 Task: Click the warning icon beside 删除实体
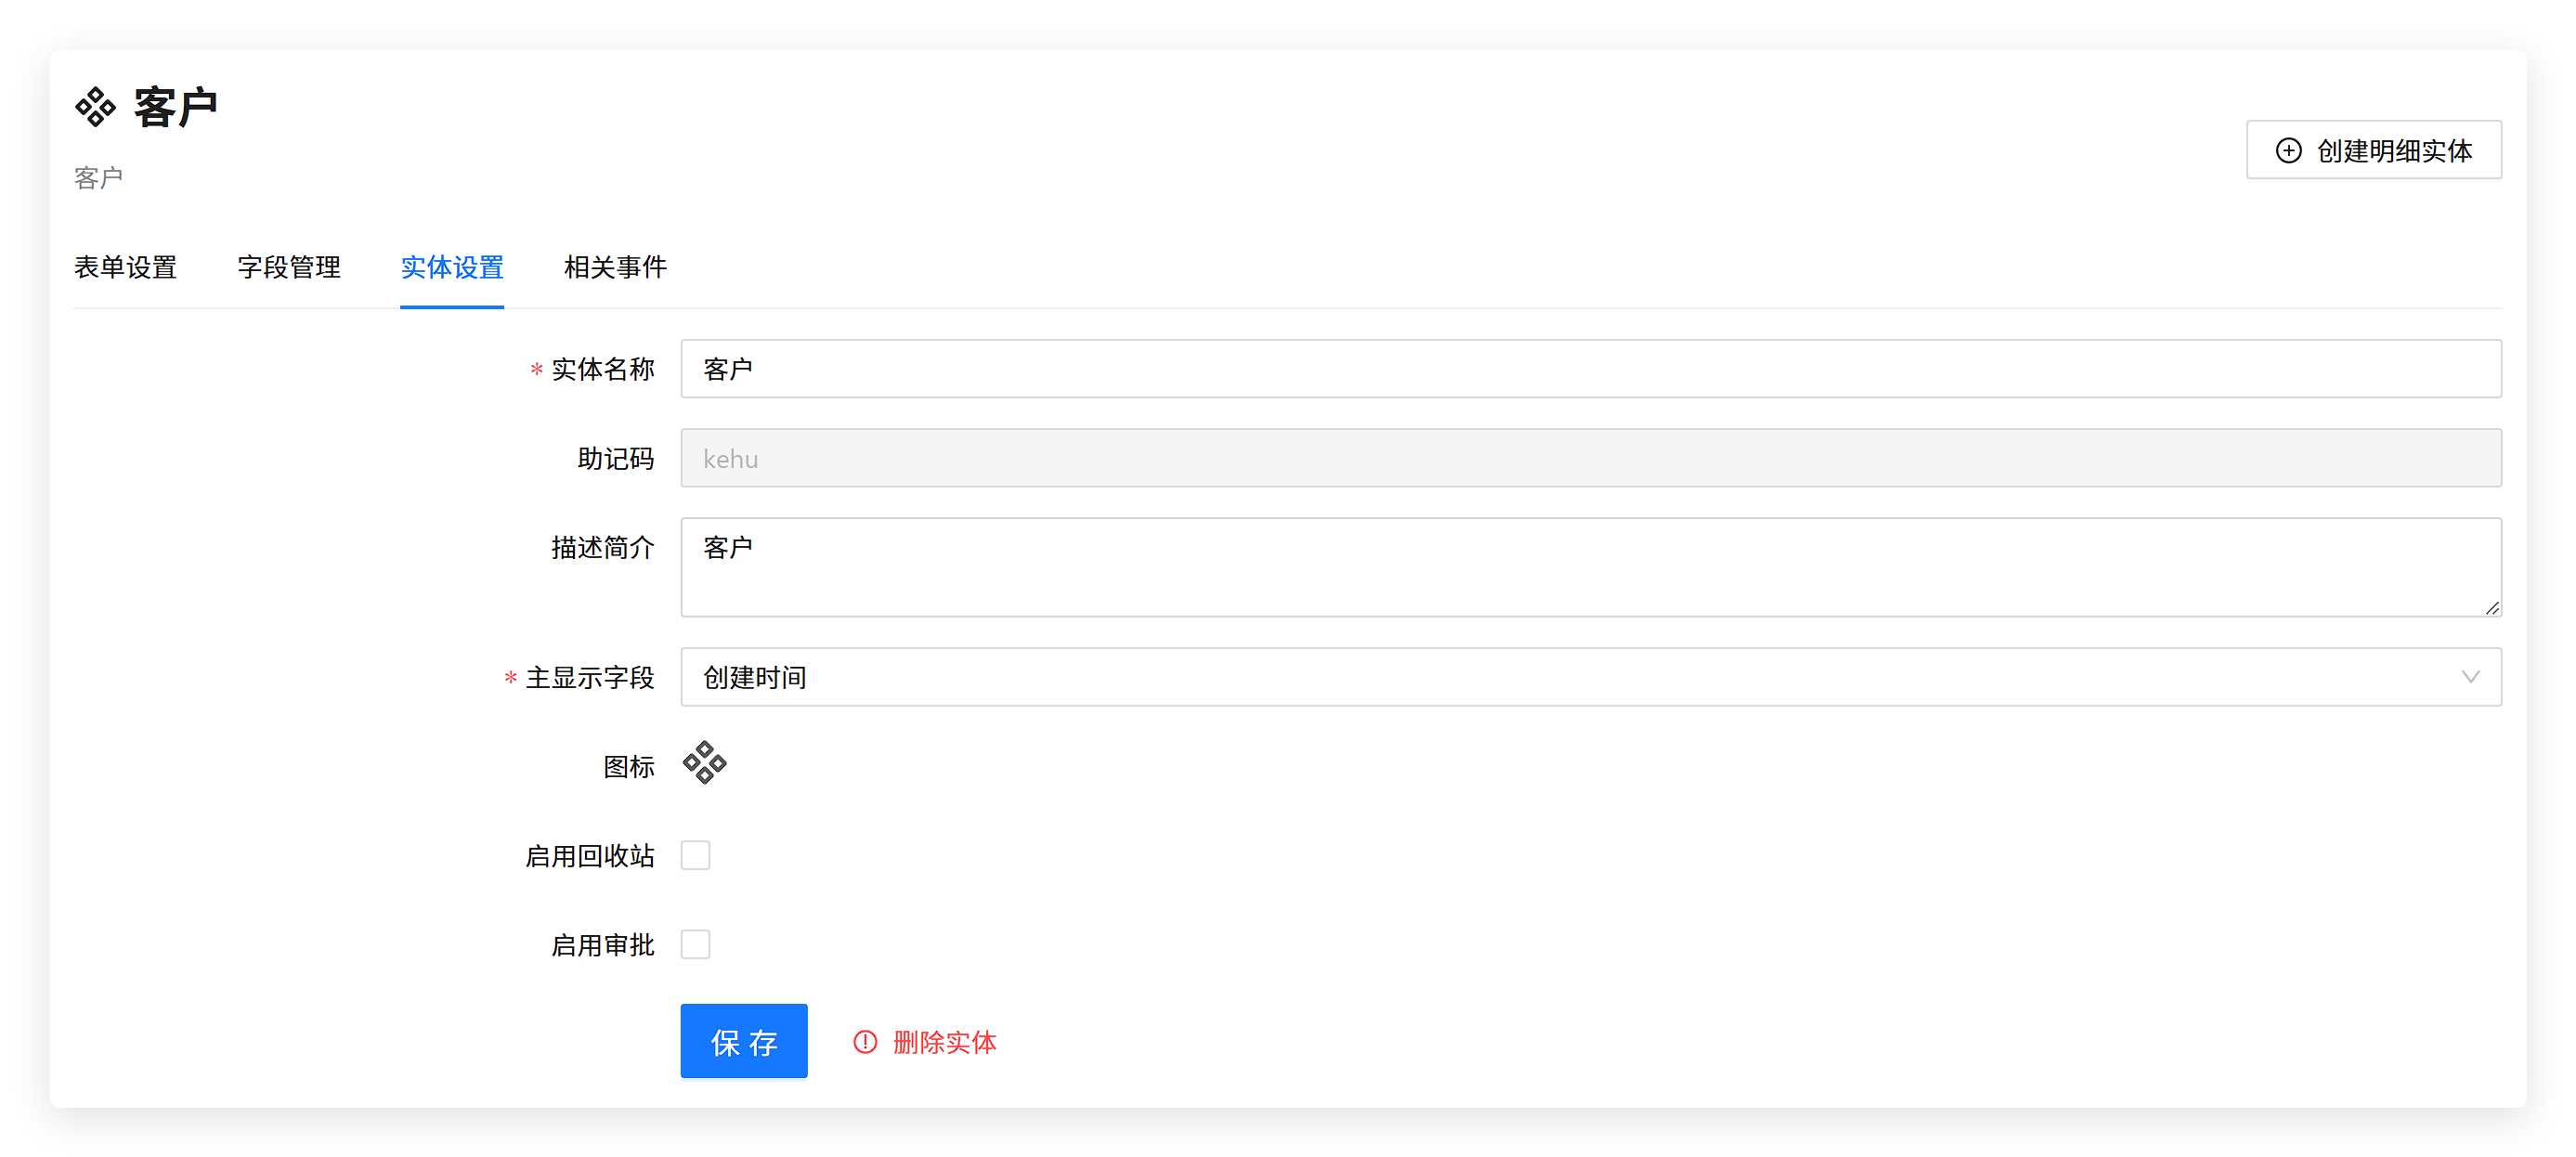(x=865, y=1042)
